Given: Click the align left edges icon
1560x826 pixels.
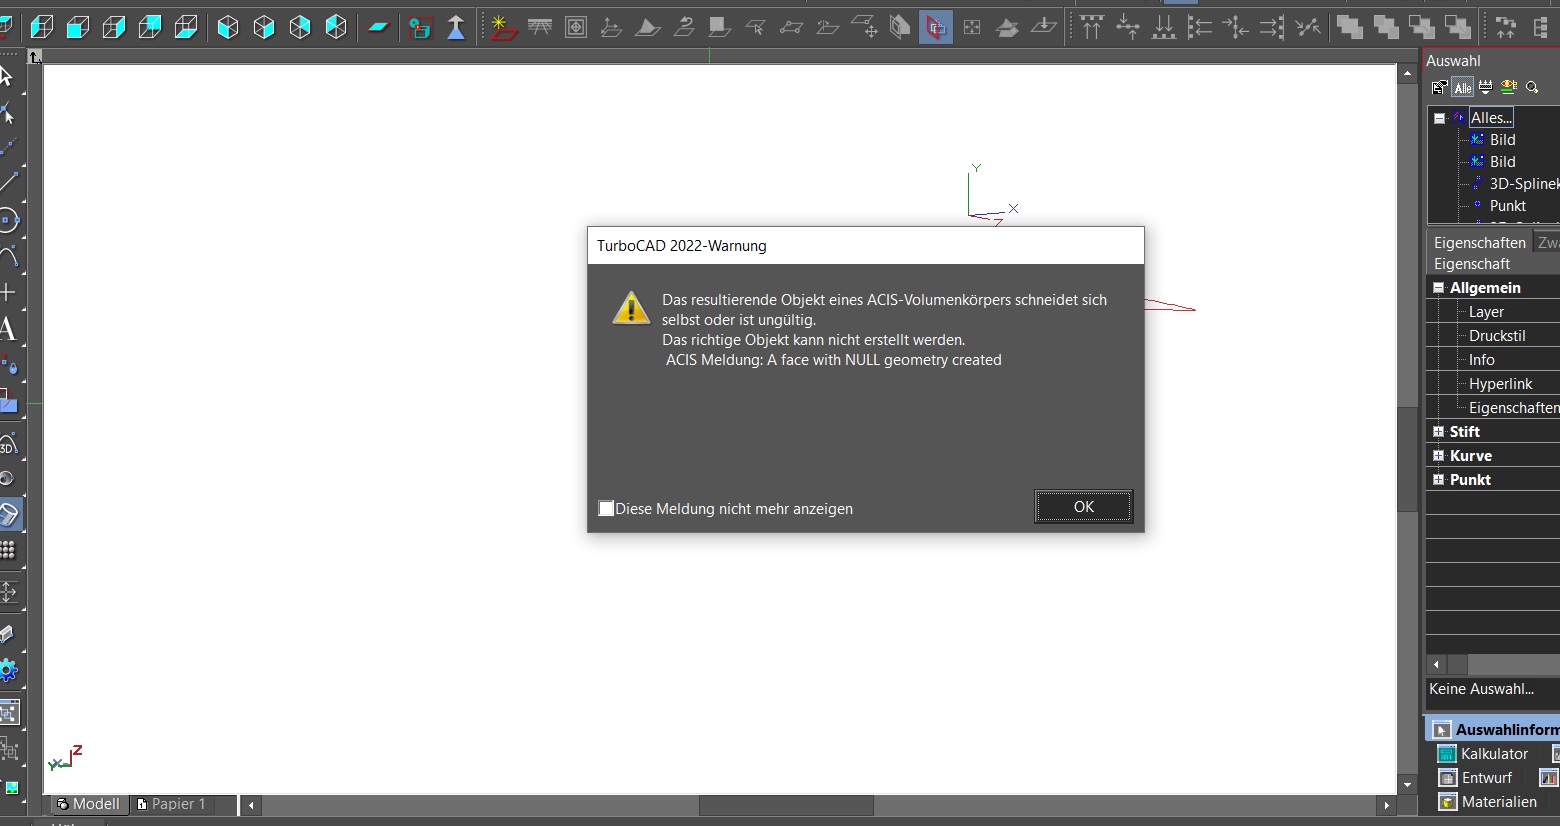Looking at the screenshot, I should [1200, 28].
